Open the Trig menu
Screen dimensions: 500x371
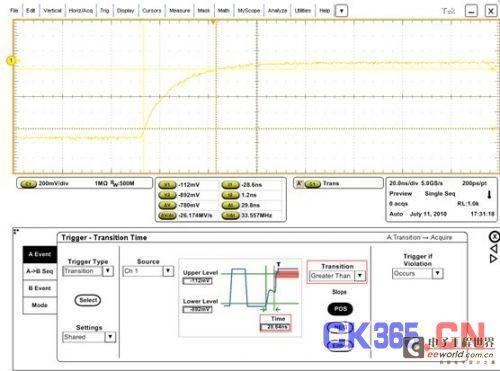point(105,11)
